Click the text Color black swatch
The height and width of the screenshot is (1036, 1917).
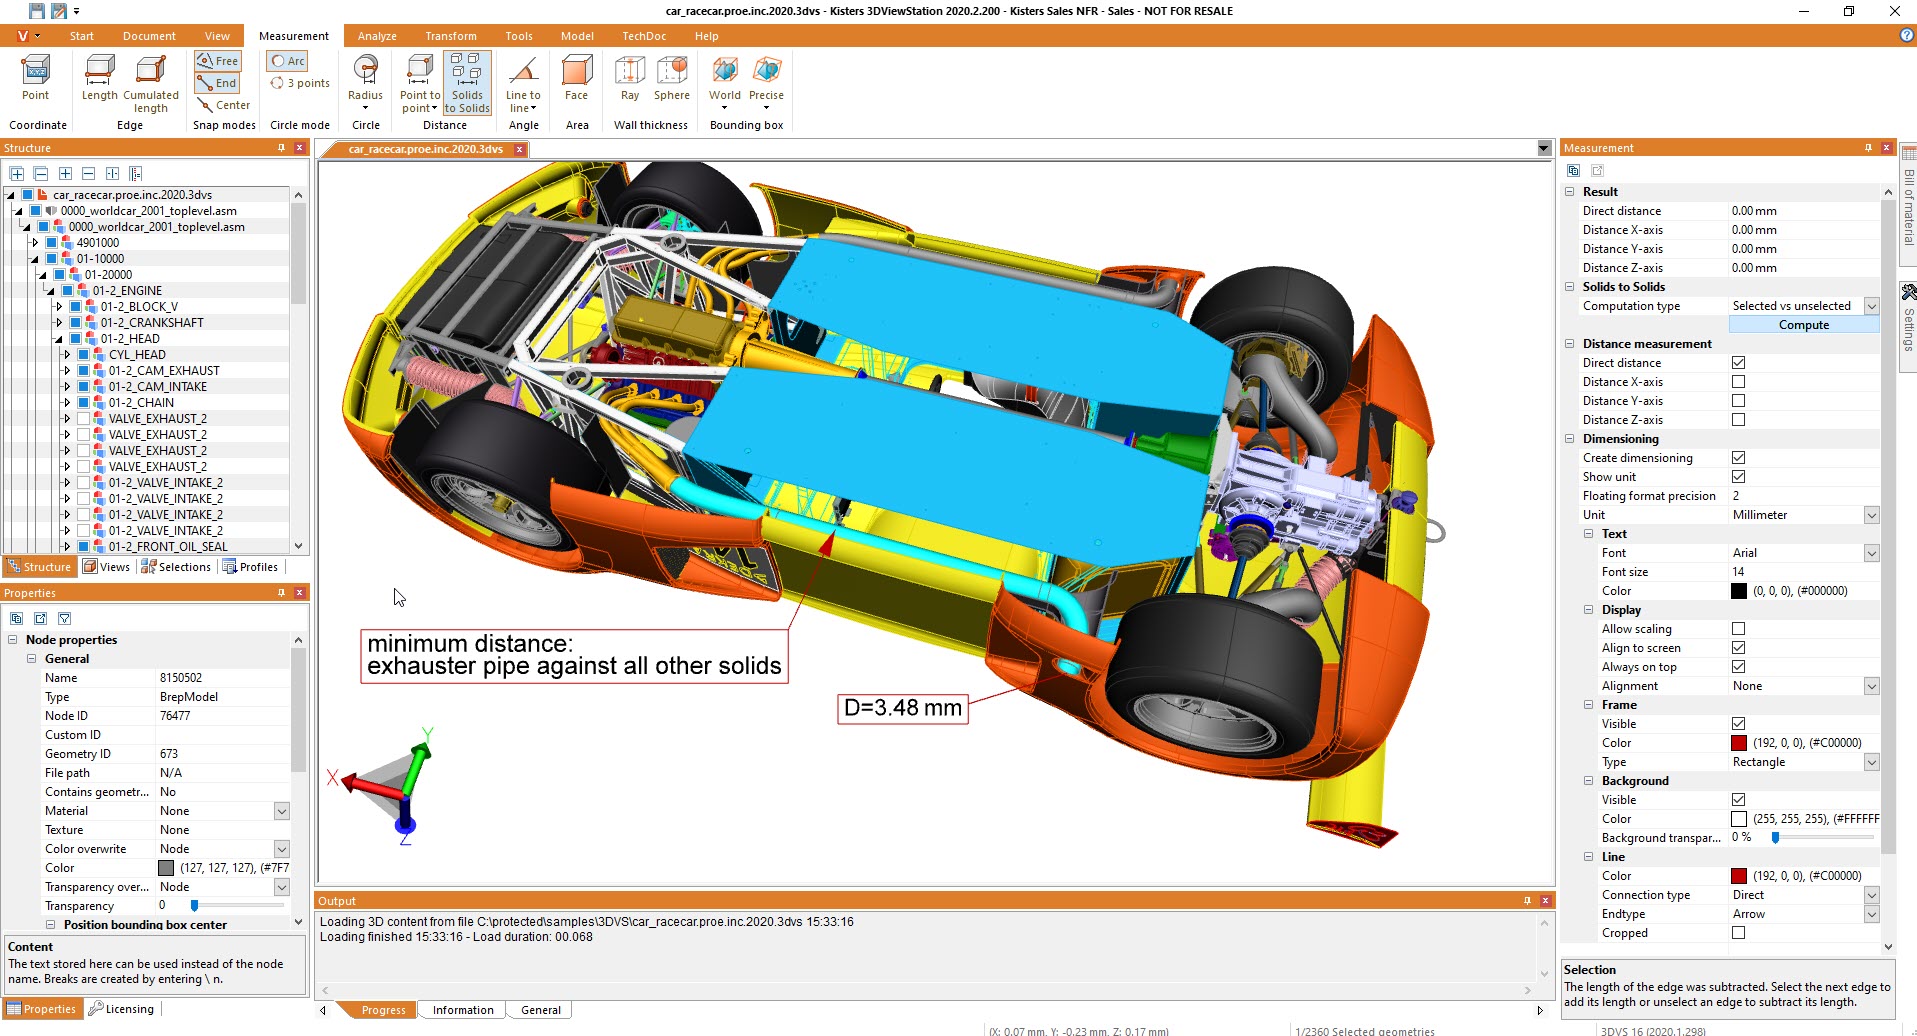click(x=1739, y=591)
